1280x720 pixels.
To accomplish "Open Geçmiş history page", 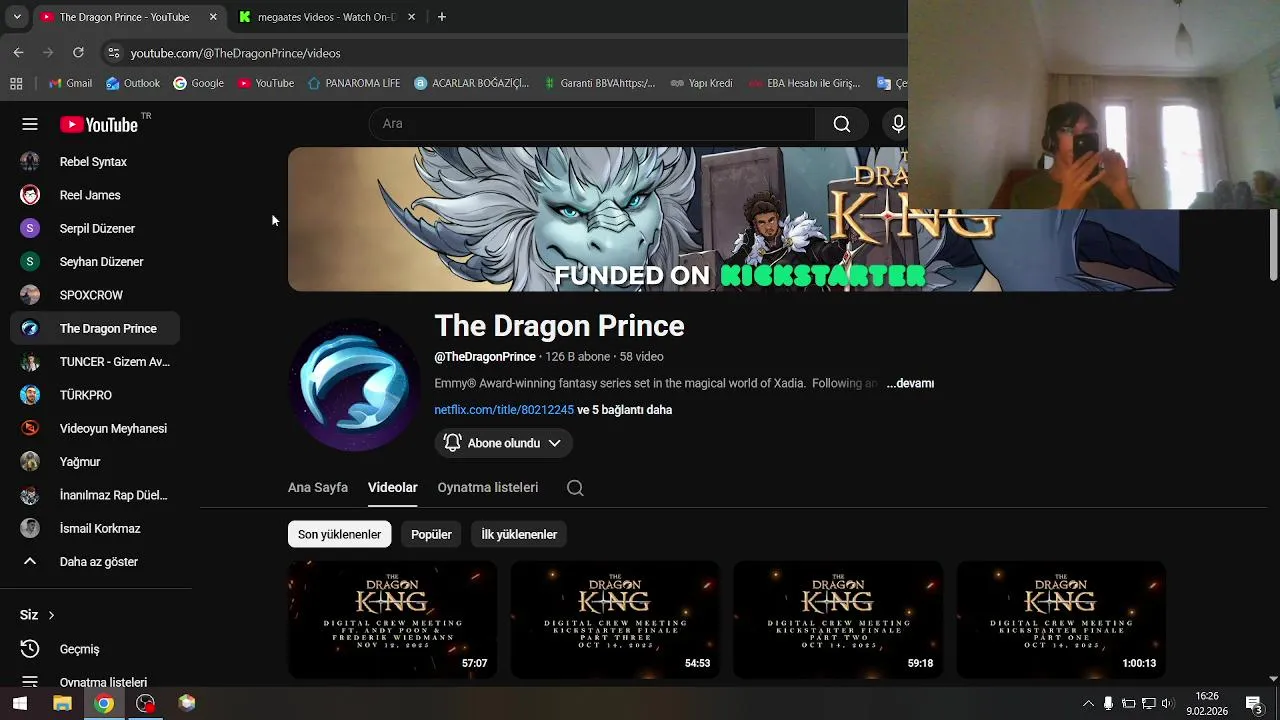I will [95, 649].
